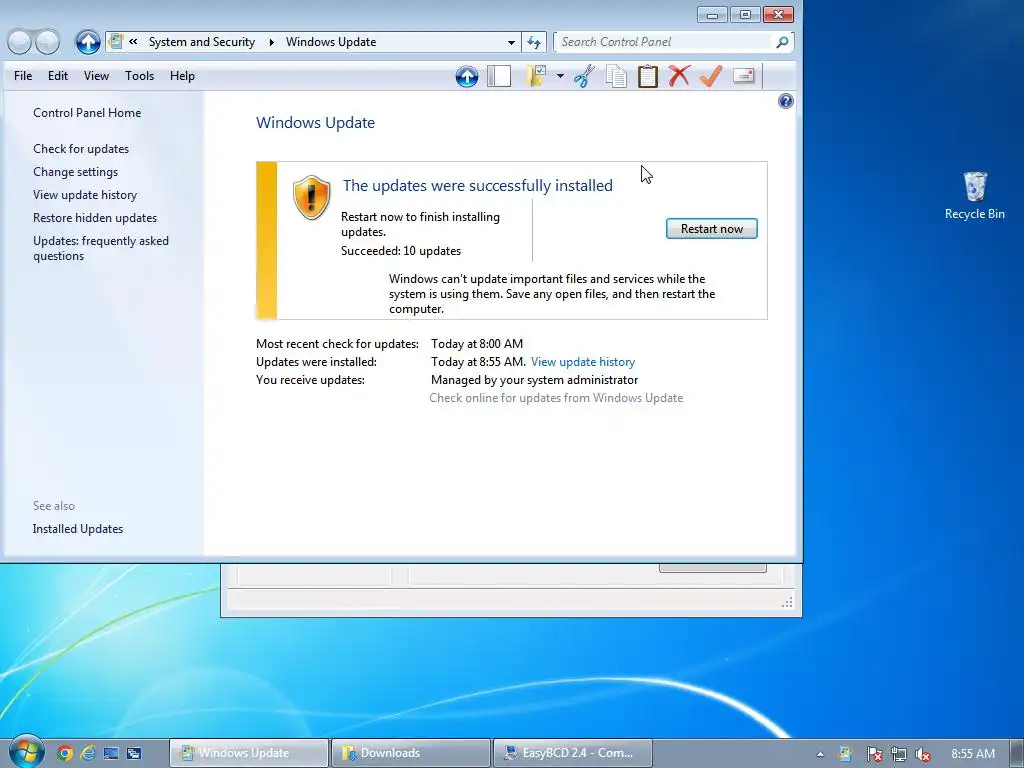This screenshot has height=768, width=1024.
Task: Open View update history in sidebar
Action: [85, 195]
